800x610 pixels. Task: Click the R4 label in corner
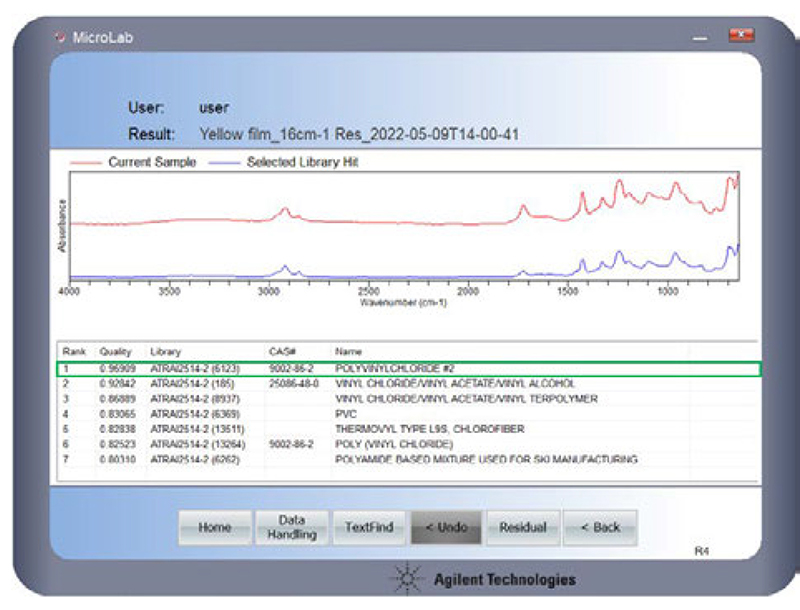[x=702, y=551]
